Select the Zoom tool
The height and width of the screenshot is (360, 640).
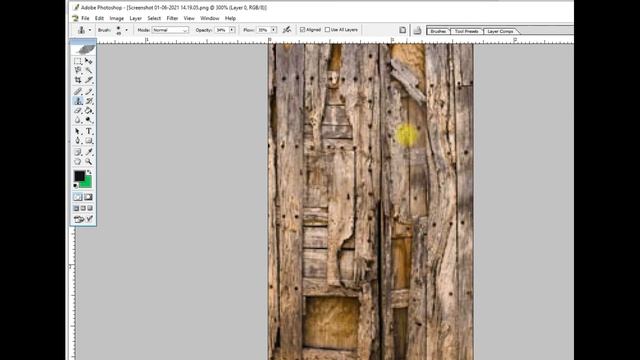click(89, 162)
